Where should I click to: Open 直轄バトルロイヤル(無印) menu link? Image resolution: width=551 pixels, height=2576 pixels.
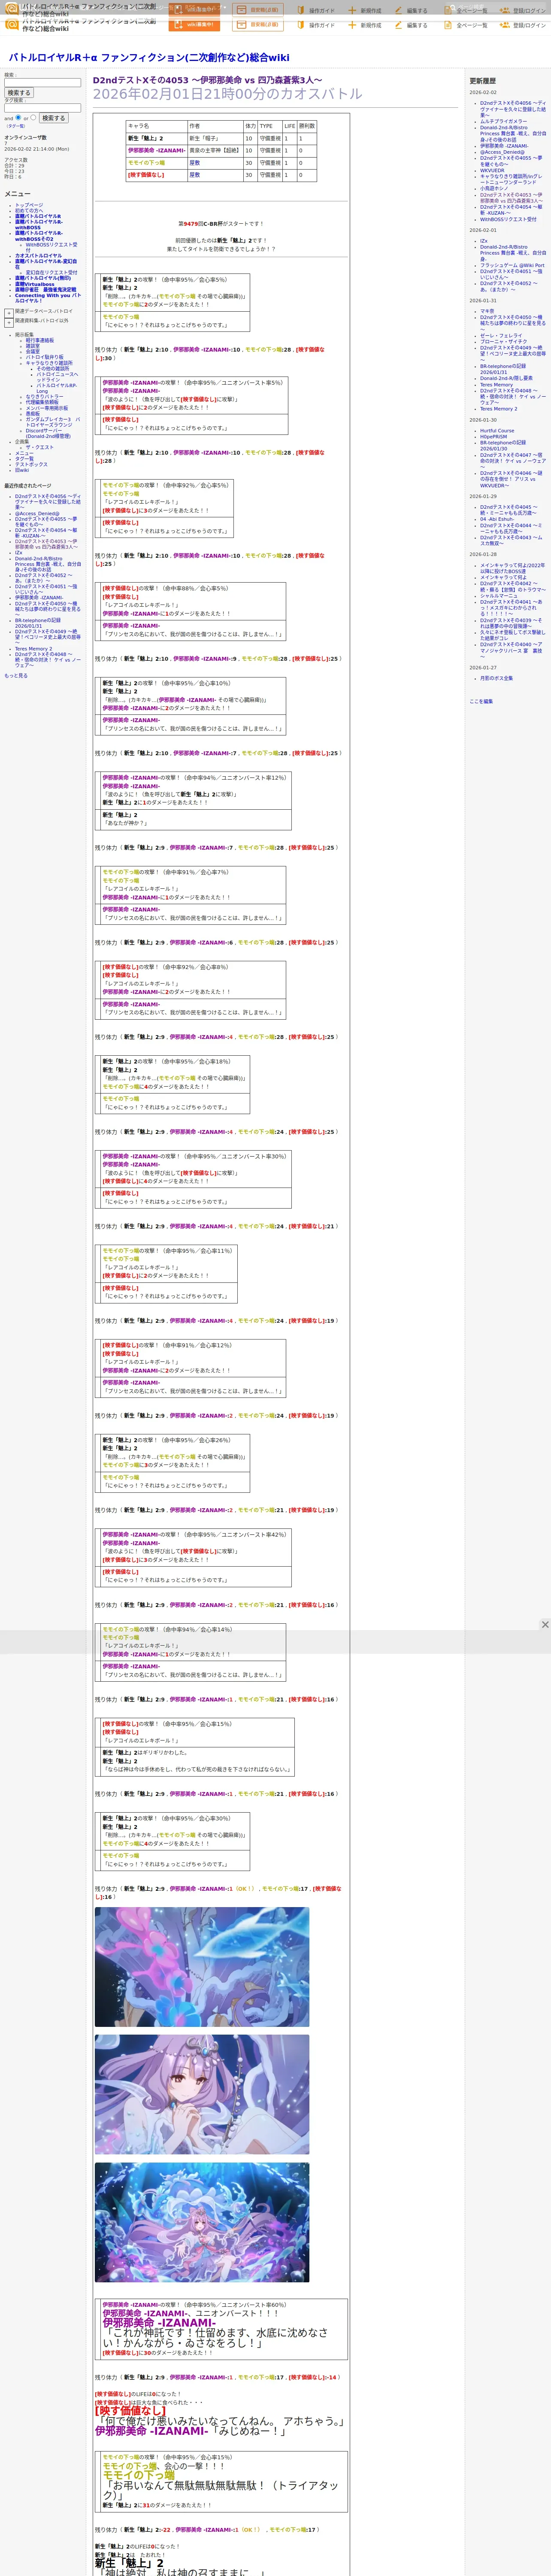(43, 279)
